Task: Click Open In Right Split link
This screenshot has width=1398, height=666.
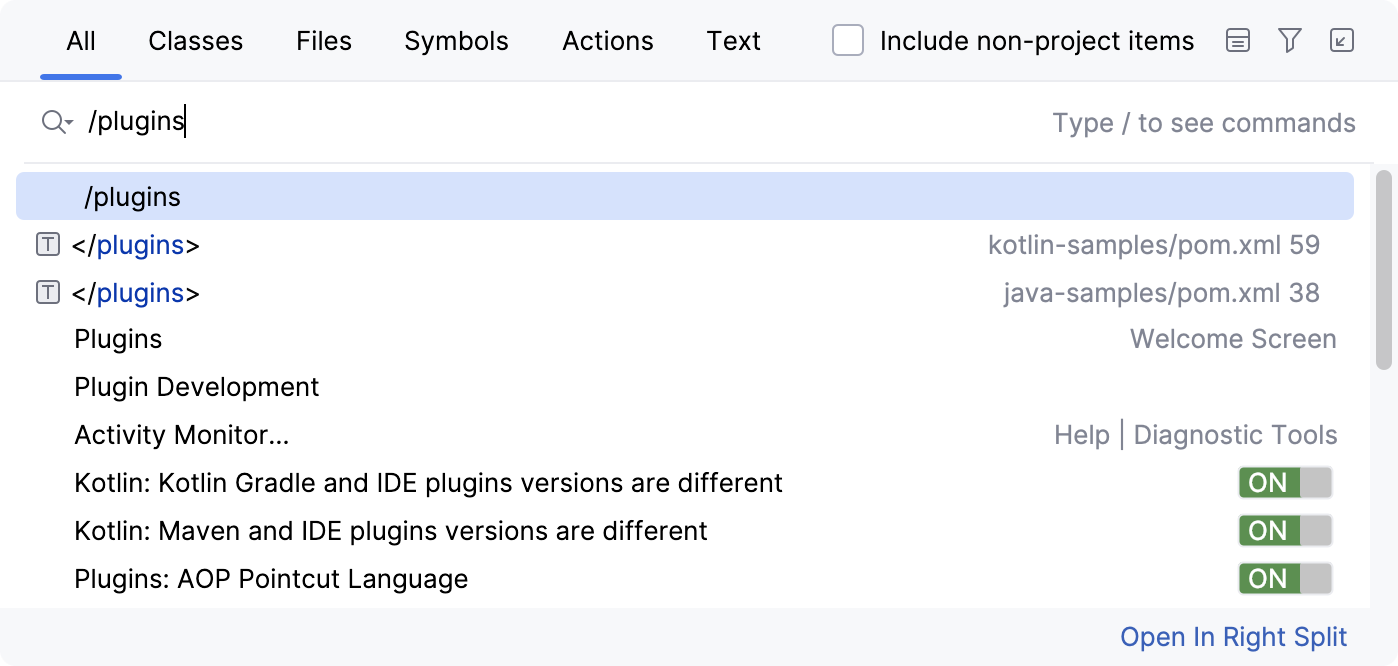Action: pos(1234,637)
